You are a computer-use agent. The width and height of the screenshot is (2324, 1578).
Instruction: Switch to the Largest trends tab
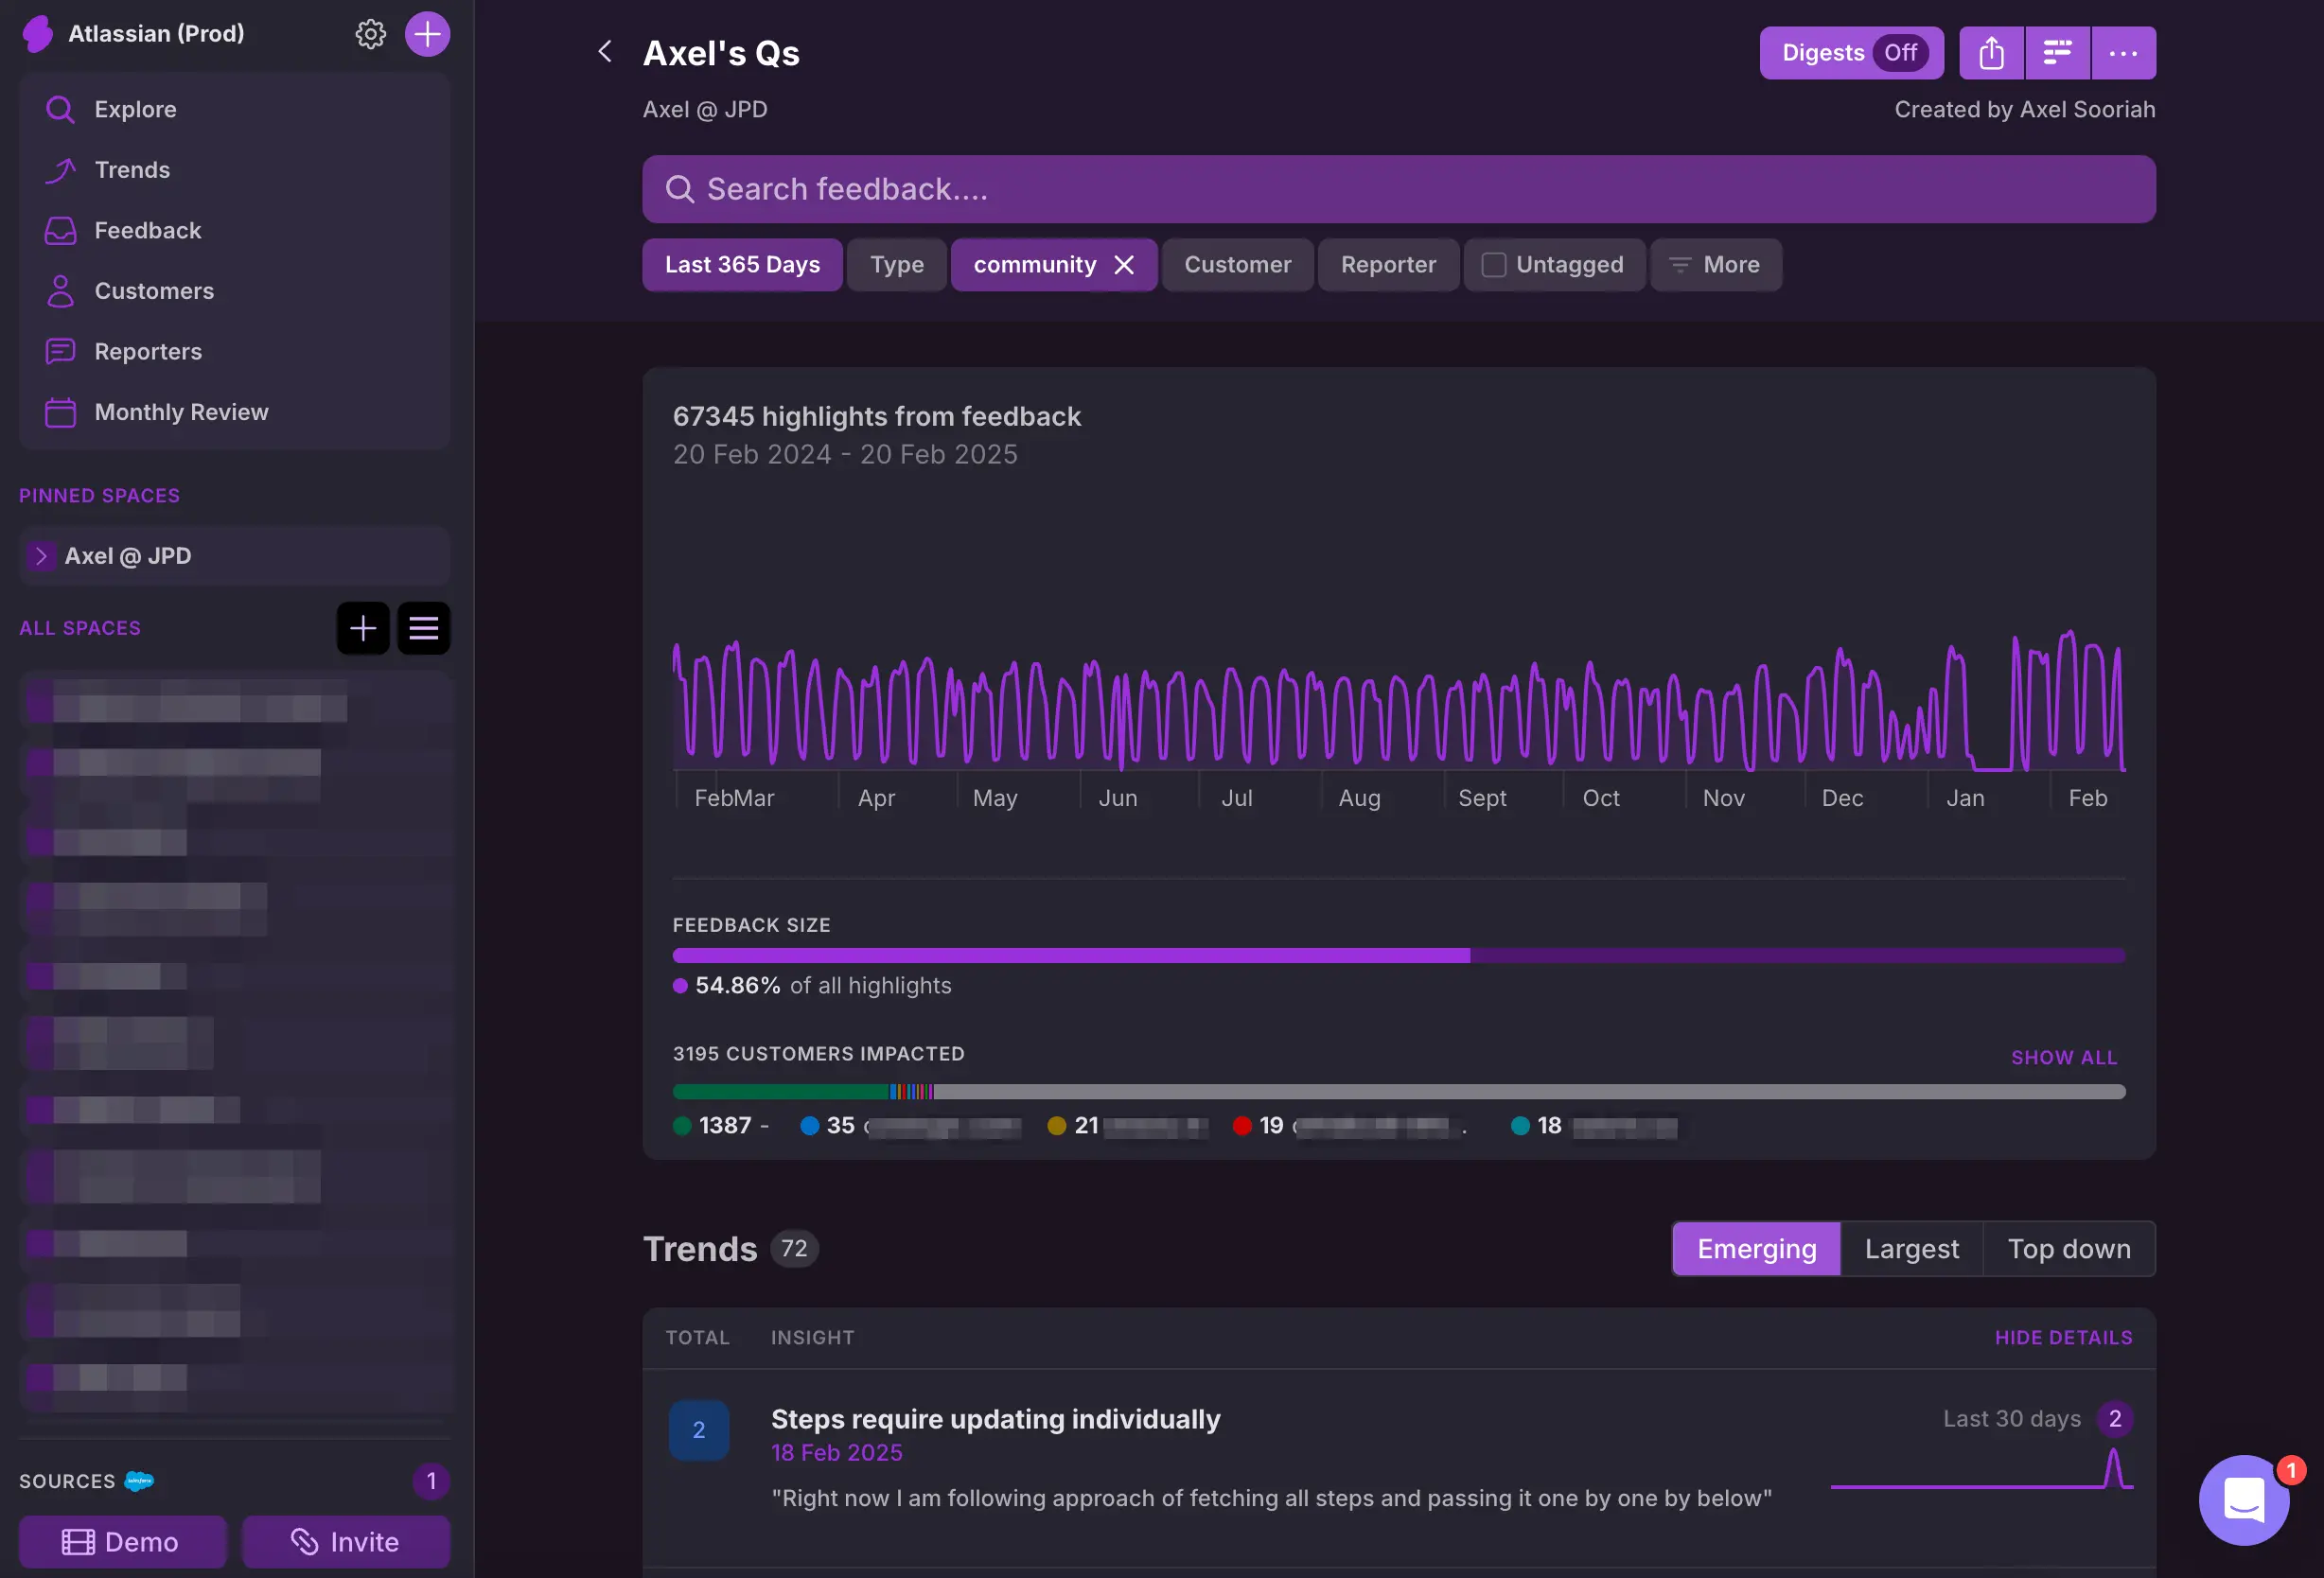point(1911,1249)
